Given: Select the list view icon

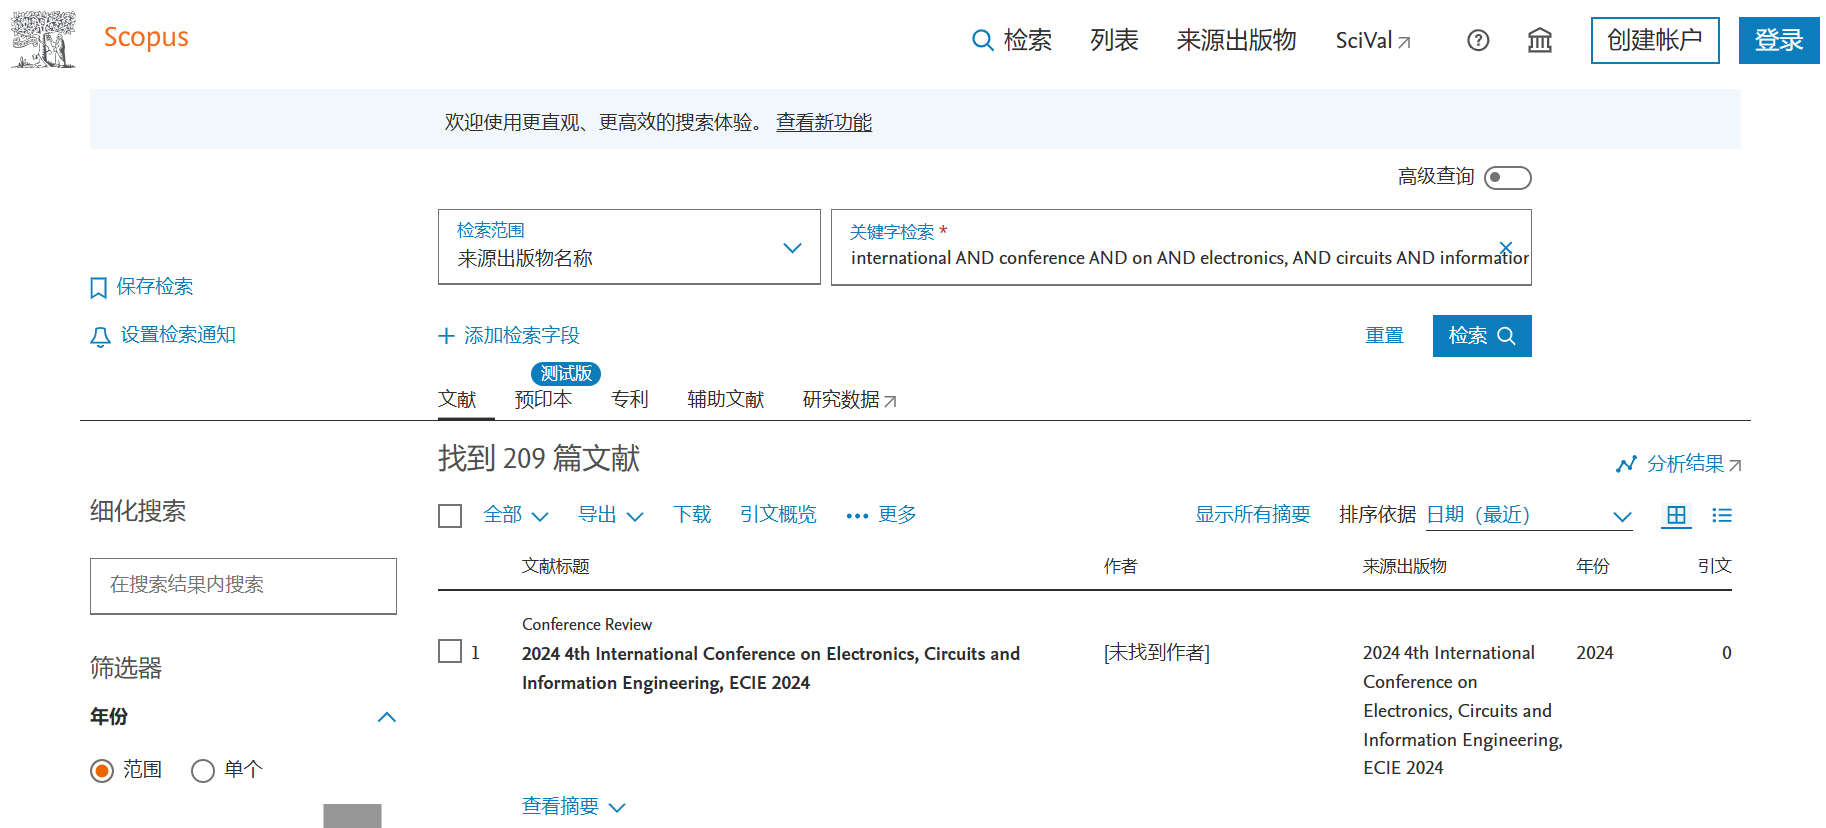Looking at the screenshot, I should click(x=1722, y=516).
